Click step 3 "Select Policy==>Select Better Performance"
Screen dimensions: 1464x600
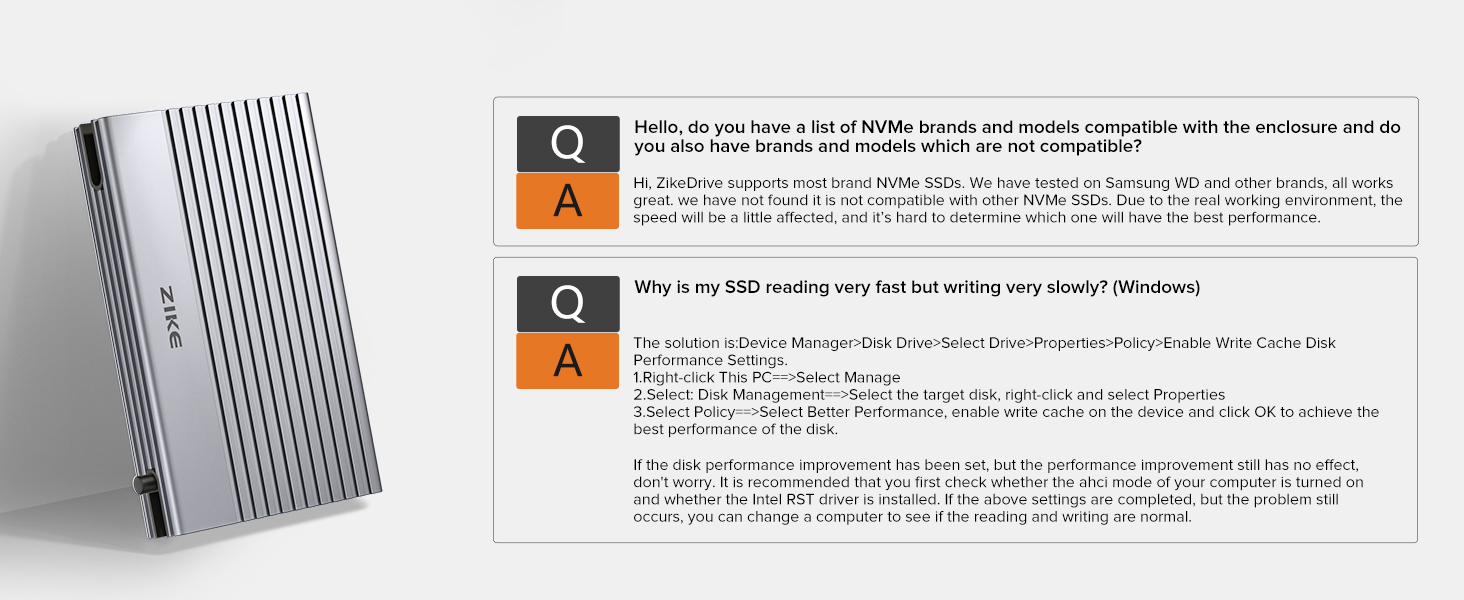click(1006, 412)
